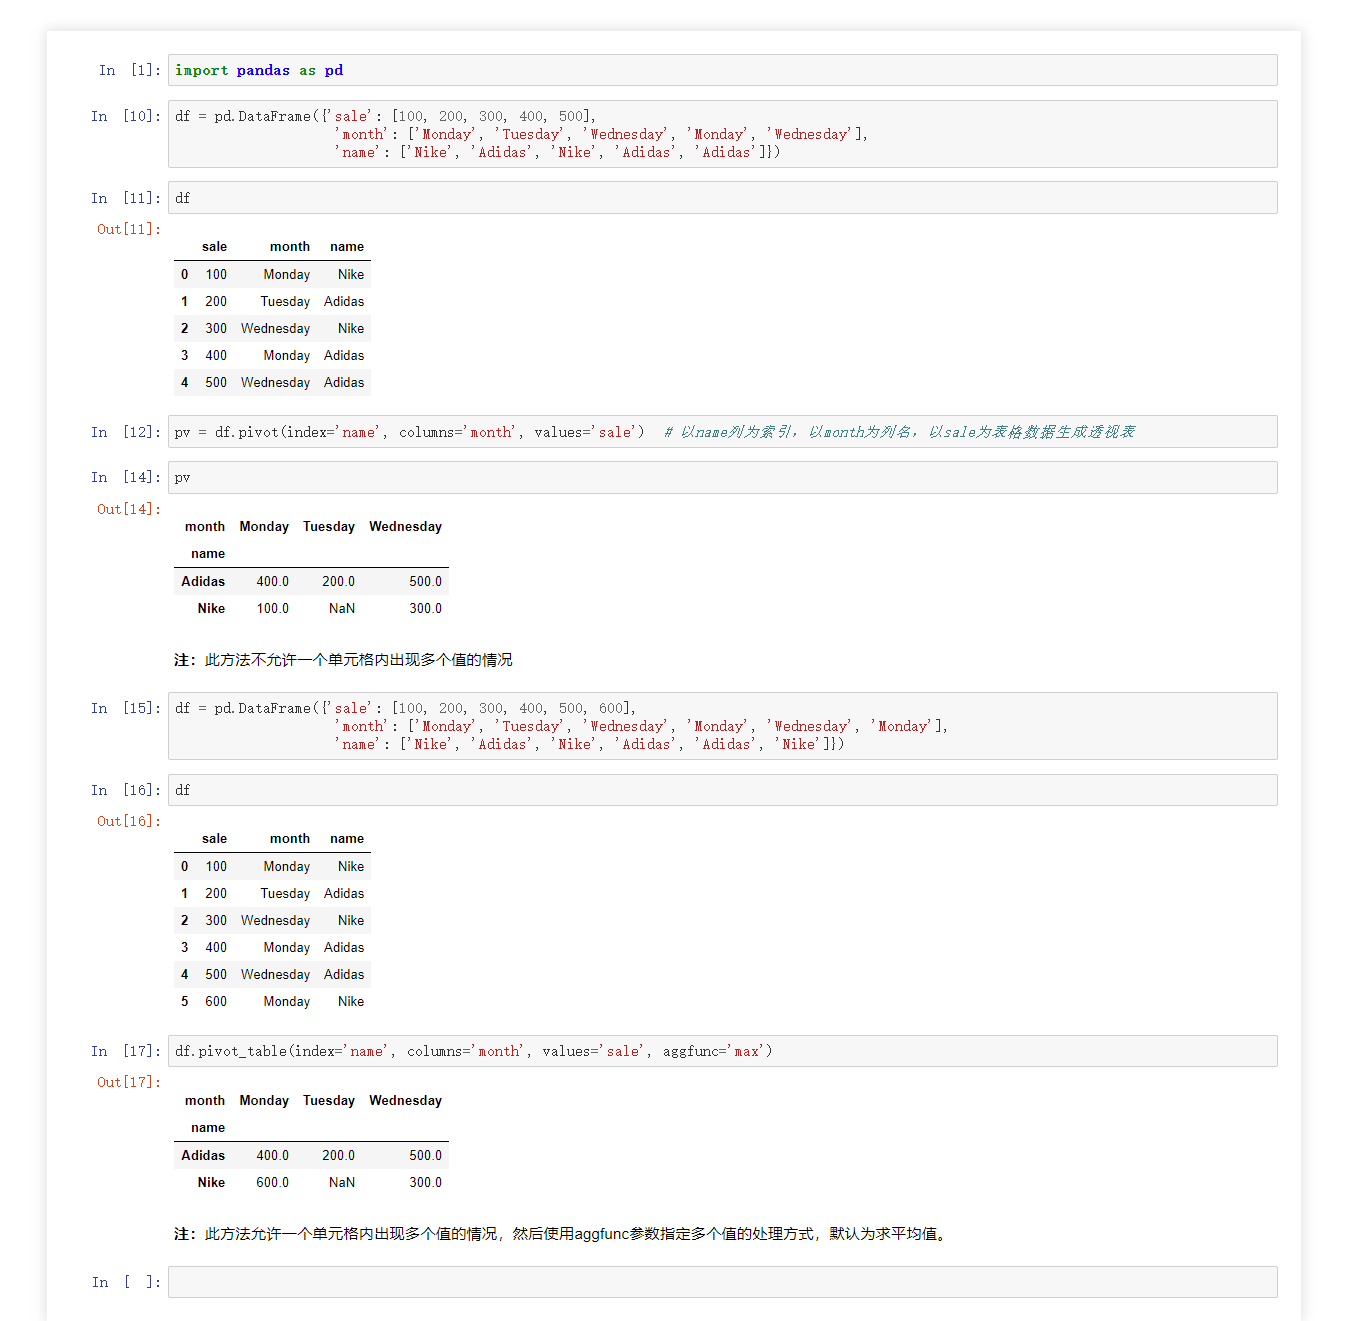Click the '100.0' cell in Out[14]
The height and width of the screenshot is (1321, 1348).
click(272, 608)
